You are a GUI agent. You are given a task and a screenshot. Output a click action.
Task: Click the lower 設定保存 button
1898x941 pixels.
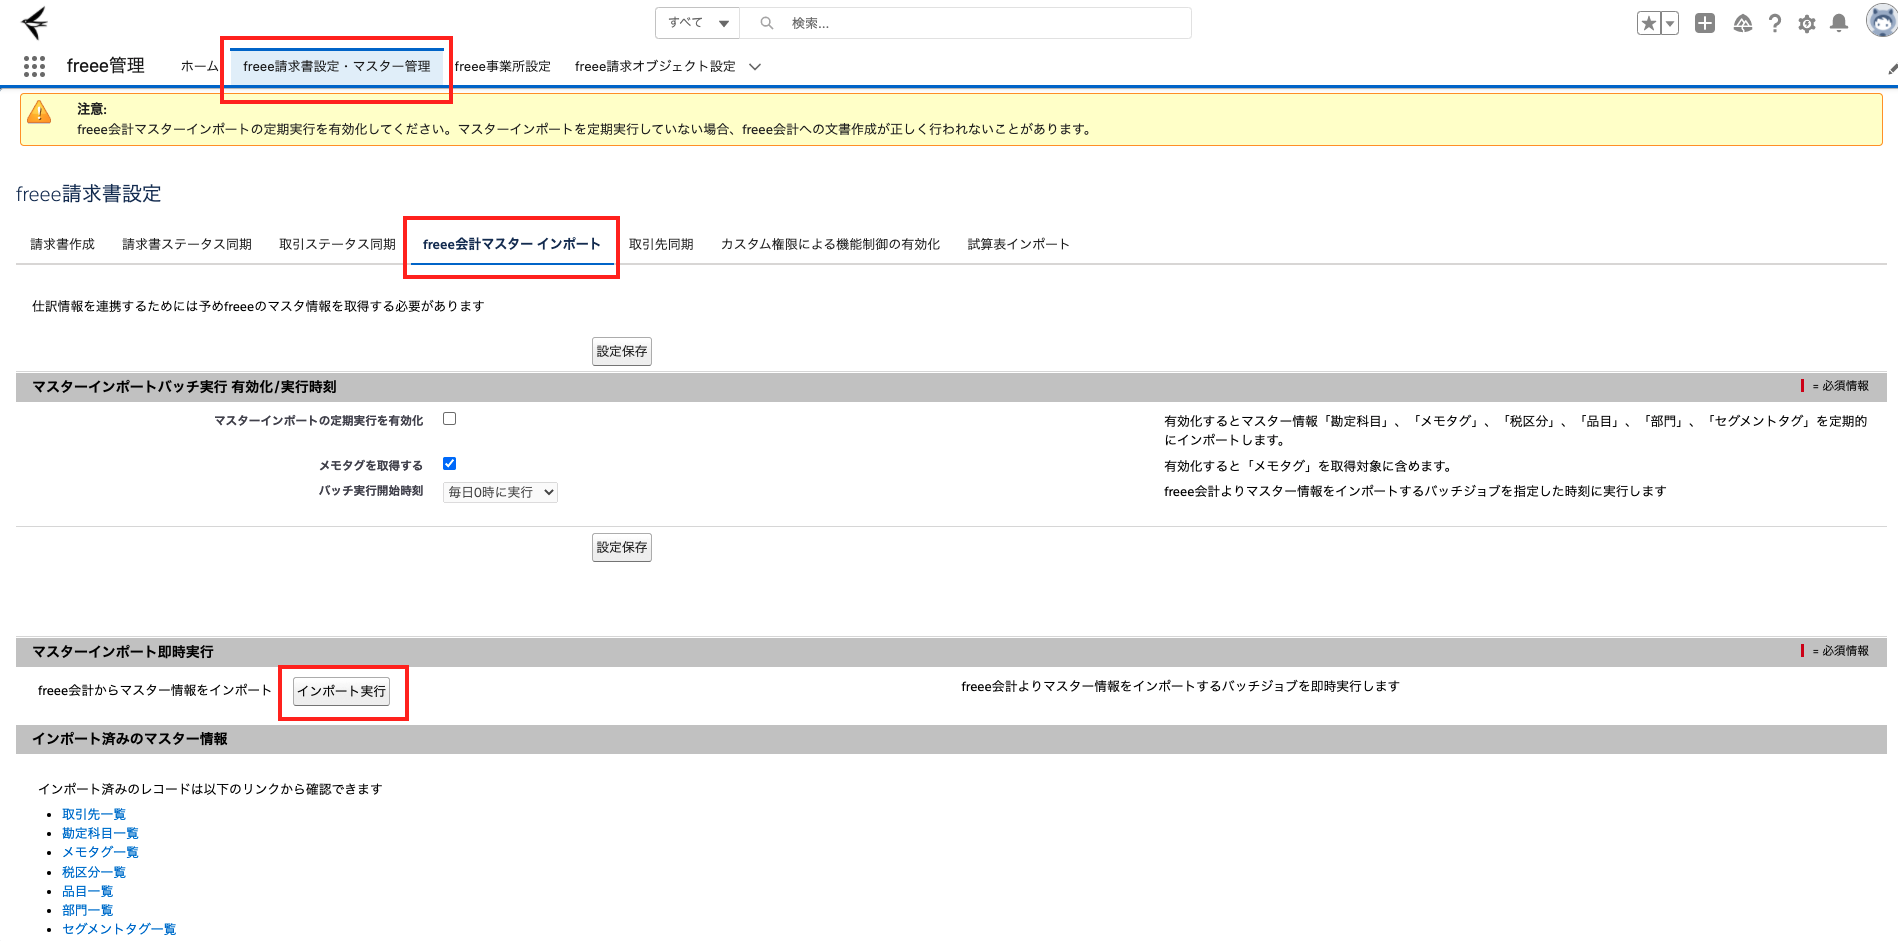coord(622,547)
